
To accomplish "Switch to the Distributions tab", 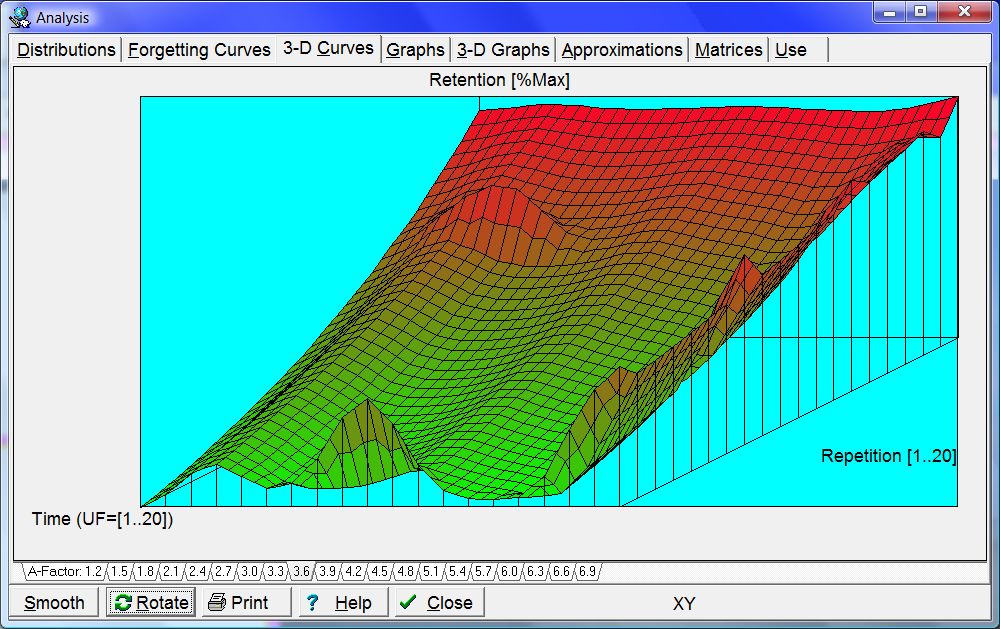I will pyautogui.click(x=66, y=50).
